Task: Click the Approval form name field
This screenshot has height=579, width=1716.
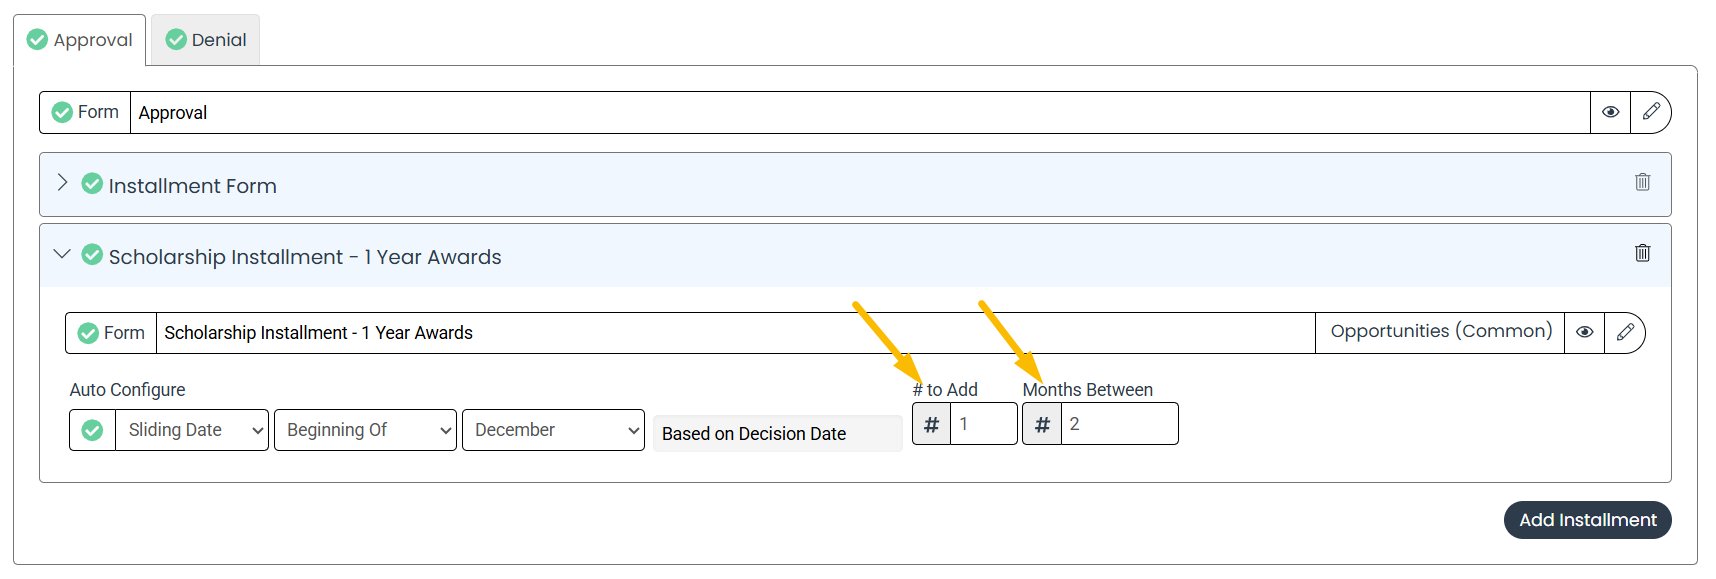Action: pyautogui.click(x=860, y=113)
